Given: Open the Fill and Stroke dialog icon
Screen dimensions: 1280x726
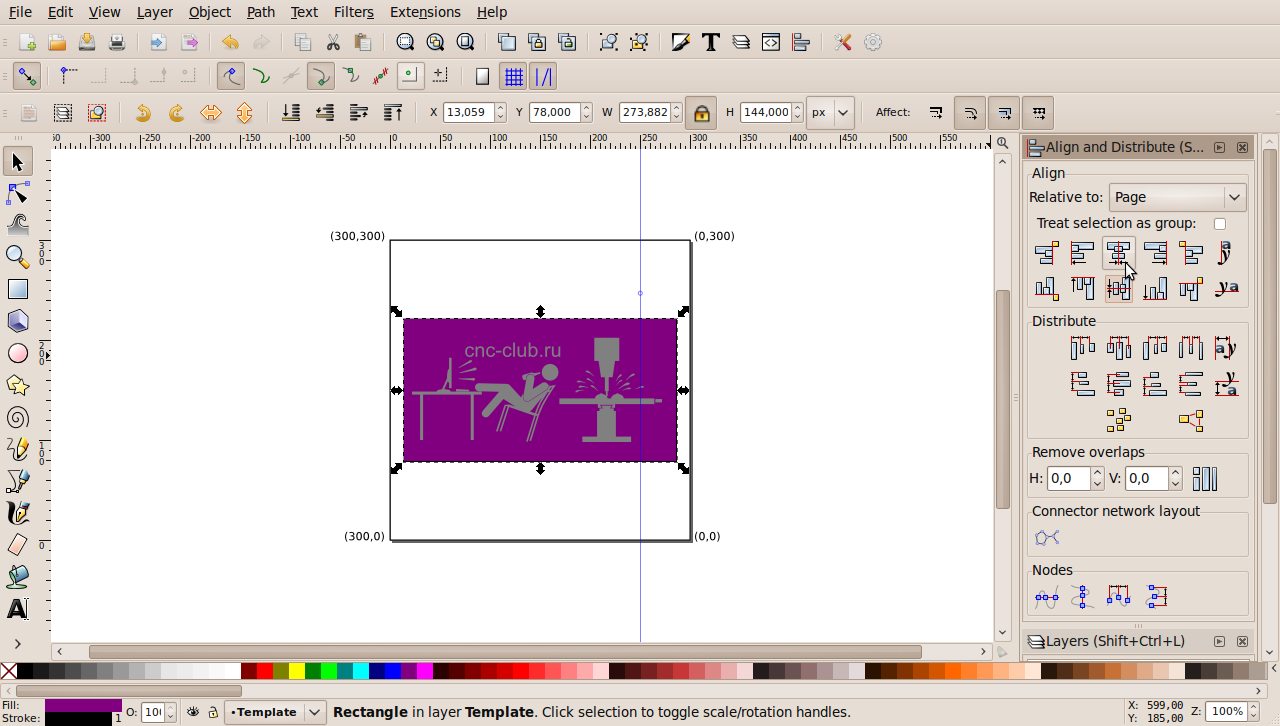Looking at the screenshot, I should [x=681, y=42].
